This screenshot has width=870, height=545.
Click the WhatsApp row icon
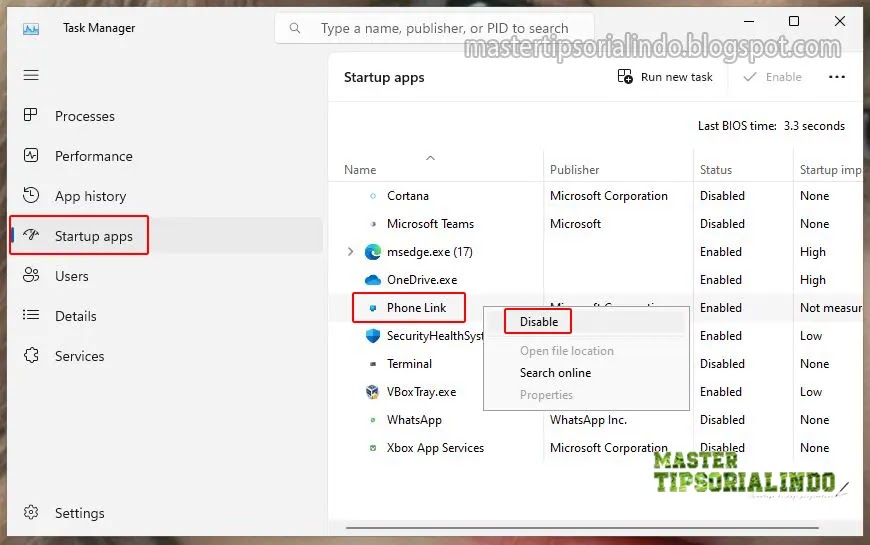pos(373,420)
